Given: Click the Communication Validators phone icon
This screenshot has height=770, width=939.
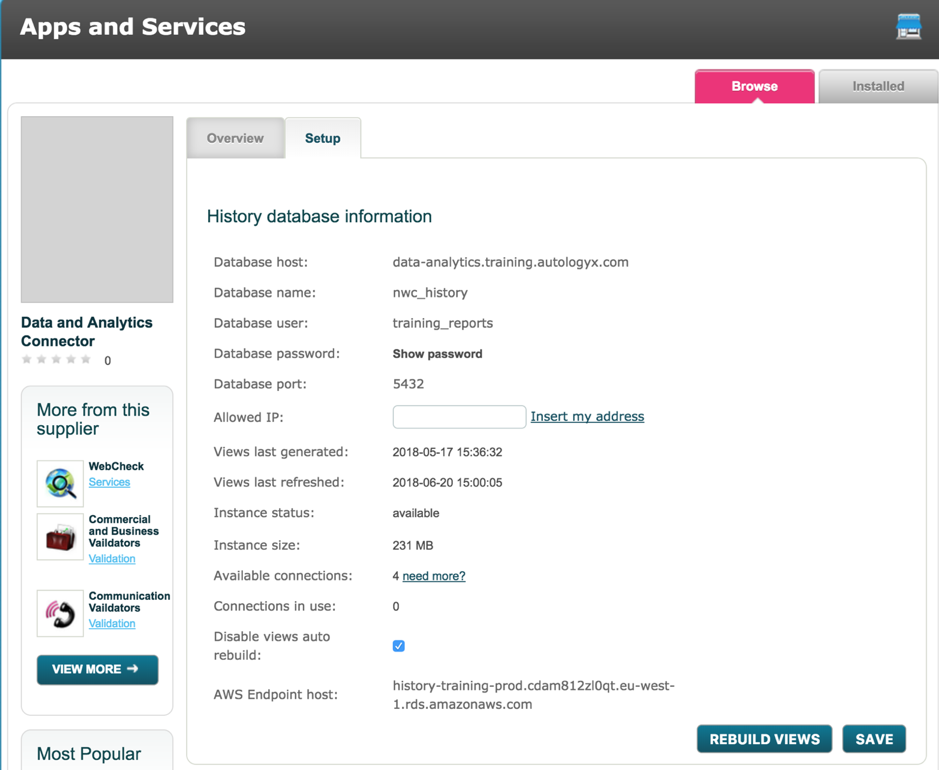Looking at the screenshot, I should coord(60,613).
